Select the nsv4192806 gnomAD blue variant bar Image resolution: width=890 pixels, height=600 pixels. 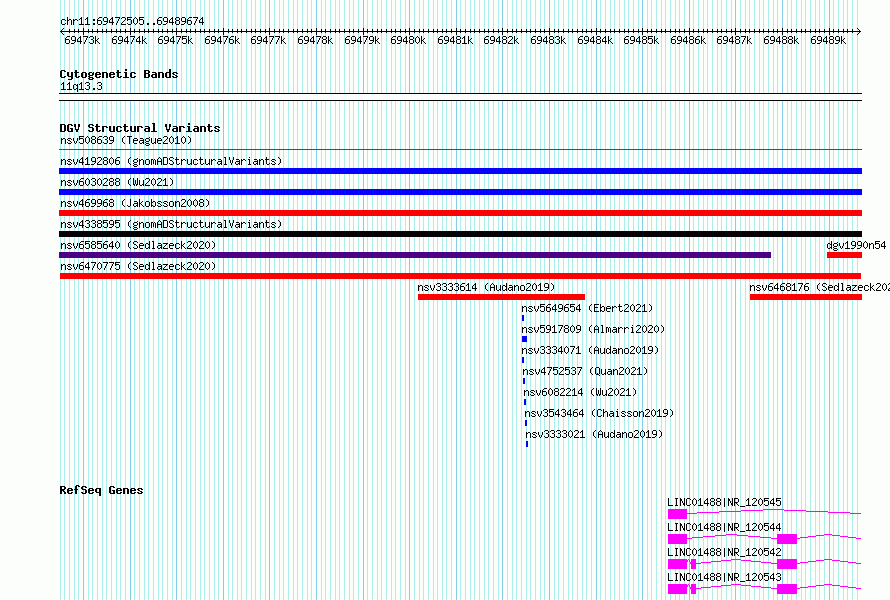coord(460,171)
